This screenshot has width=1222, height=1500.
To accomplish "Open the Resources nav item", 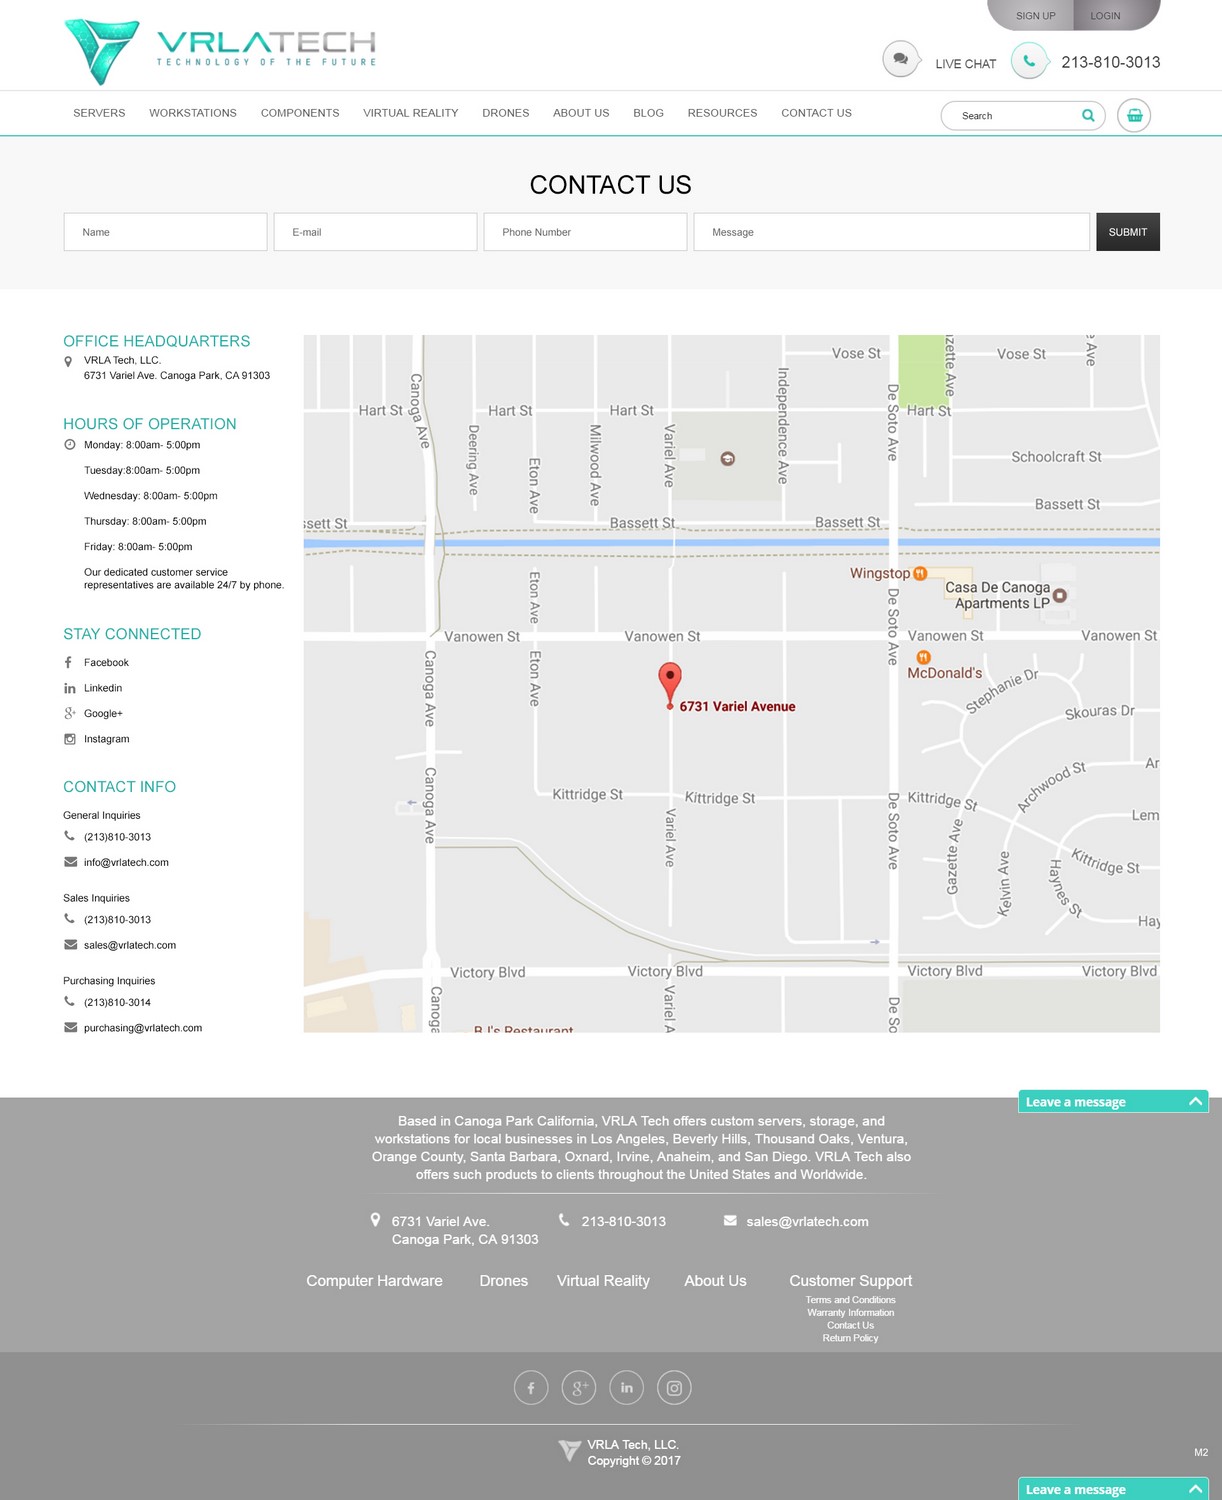I will [722, 113].
